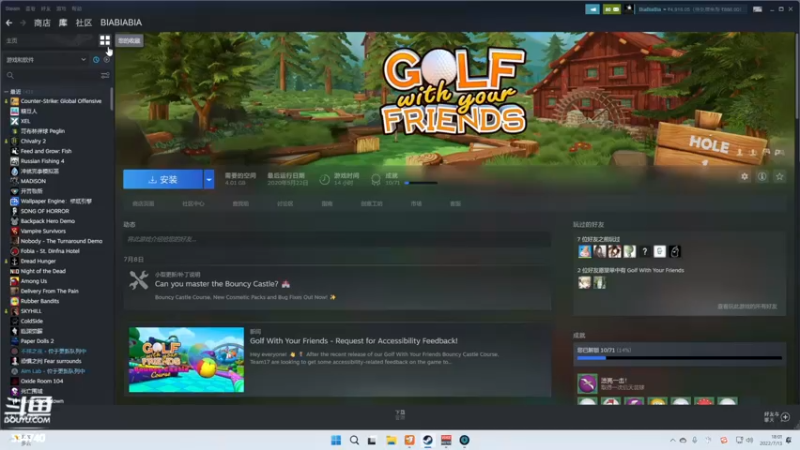Open the blue announcements icon
This screenshot has width=800, height=450.
(x=592, y=9)
